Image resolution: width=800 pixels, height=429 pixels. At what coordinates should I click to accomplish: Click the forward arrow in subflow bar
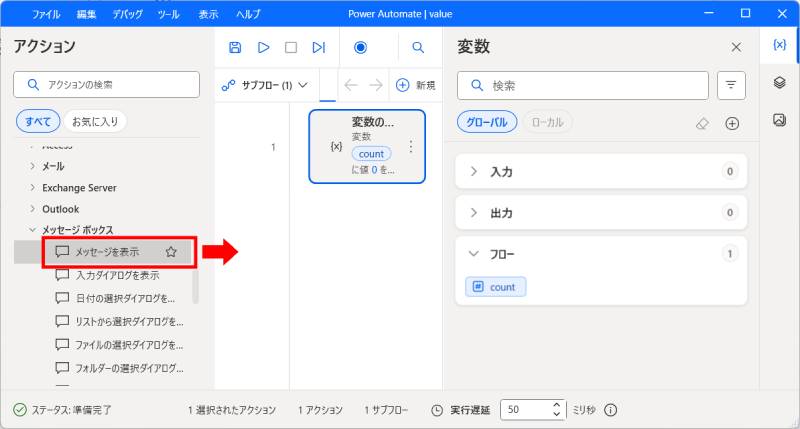pyautogui.click(x=376, y=85)
